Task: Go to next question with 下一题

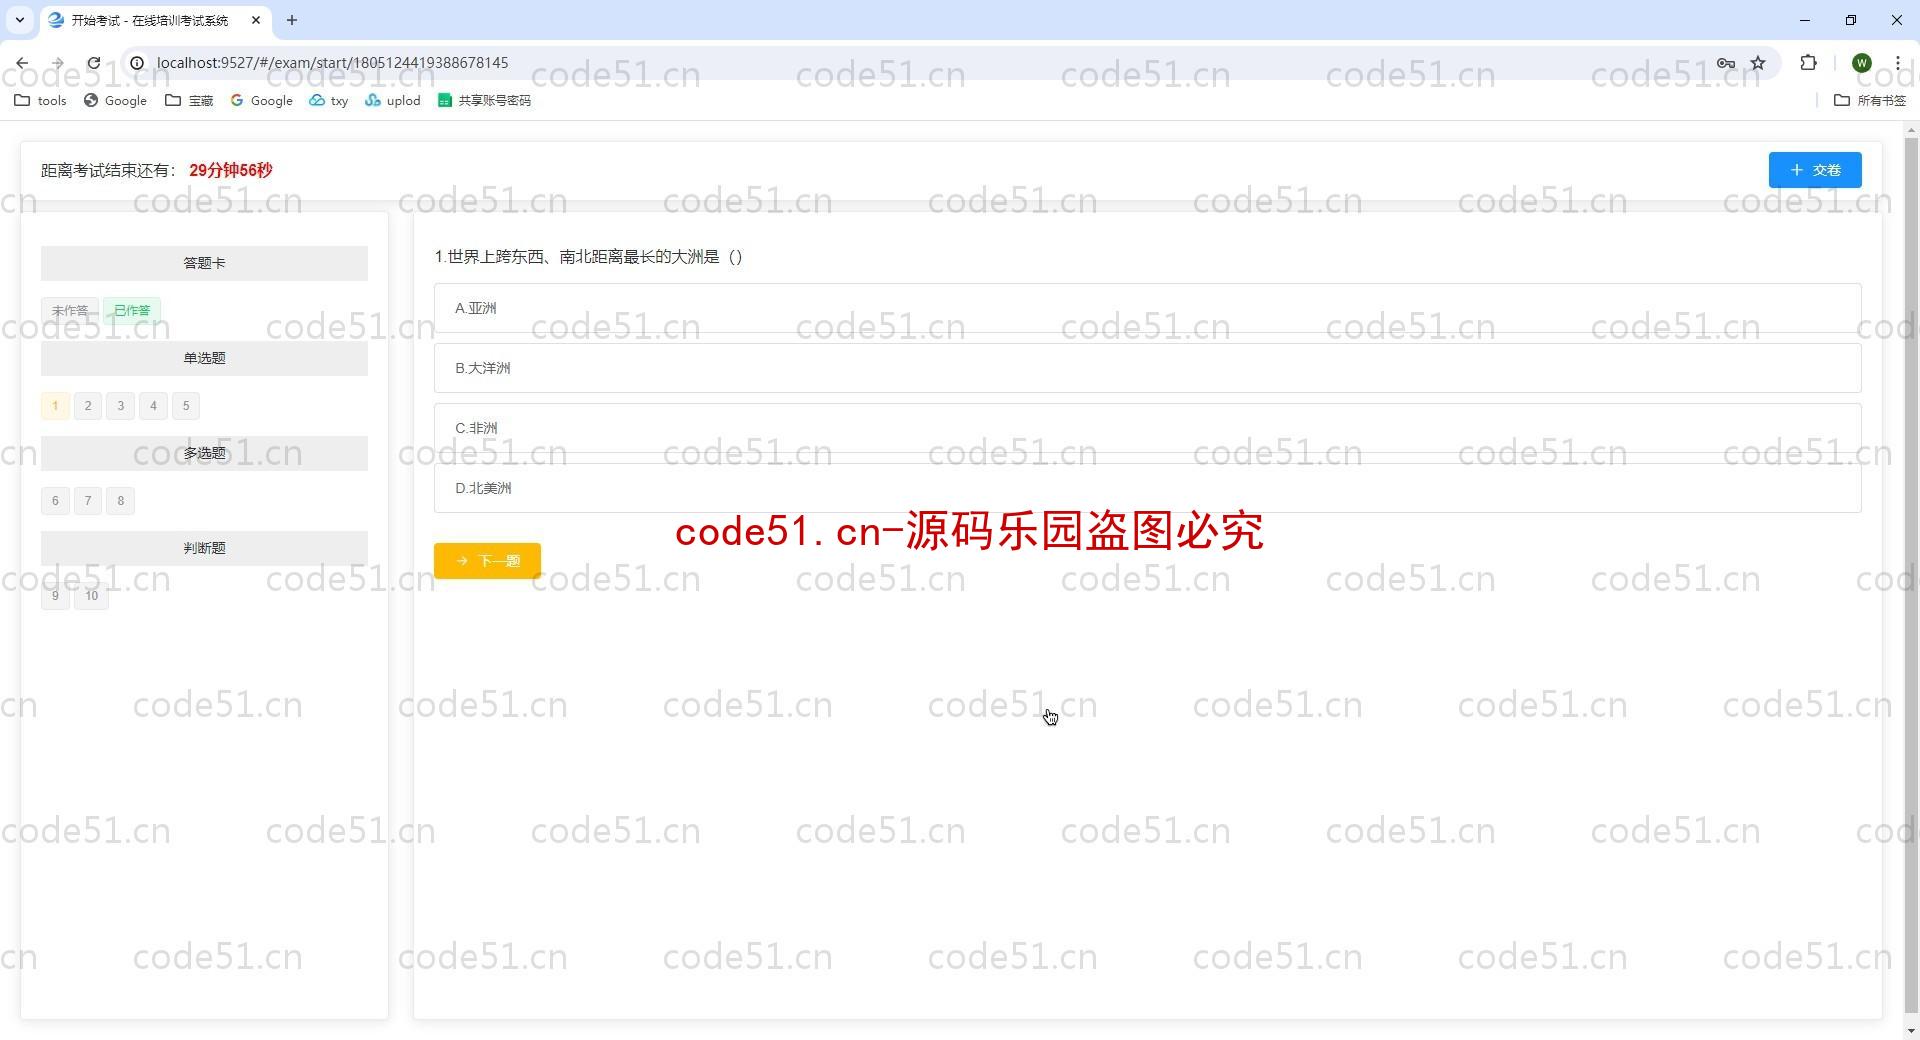Action: [x=487, y=561]
